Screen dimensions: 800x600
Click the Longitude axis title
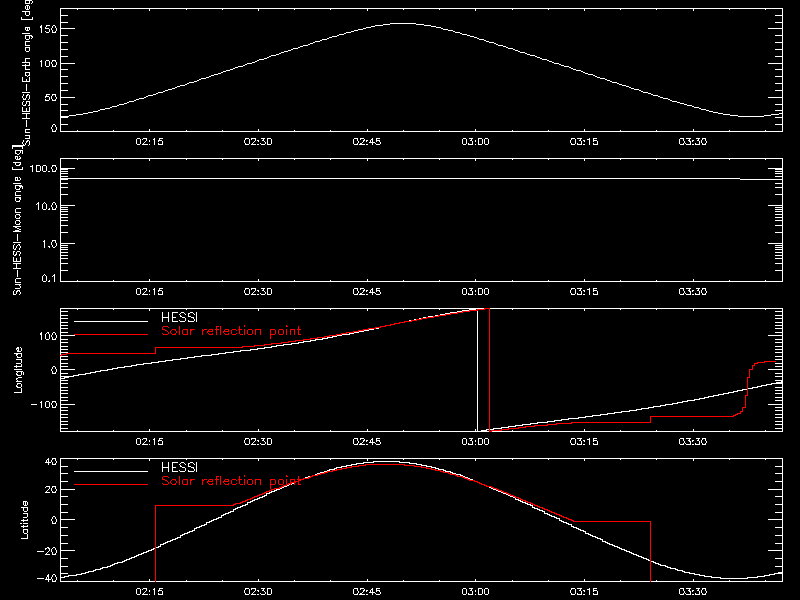click(x=18, y=370)
